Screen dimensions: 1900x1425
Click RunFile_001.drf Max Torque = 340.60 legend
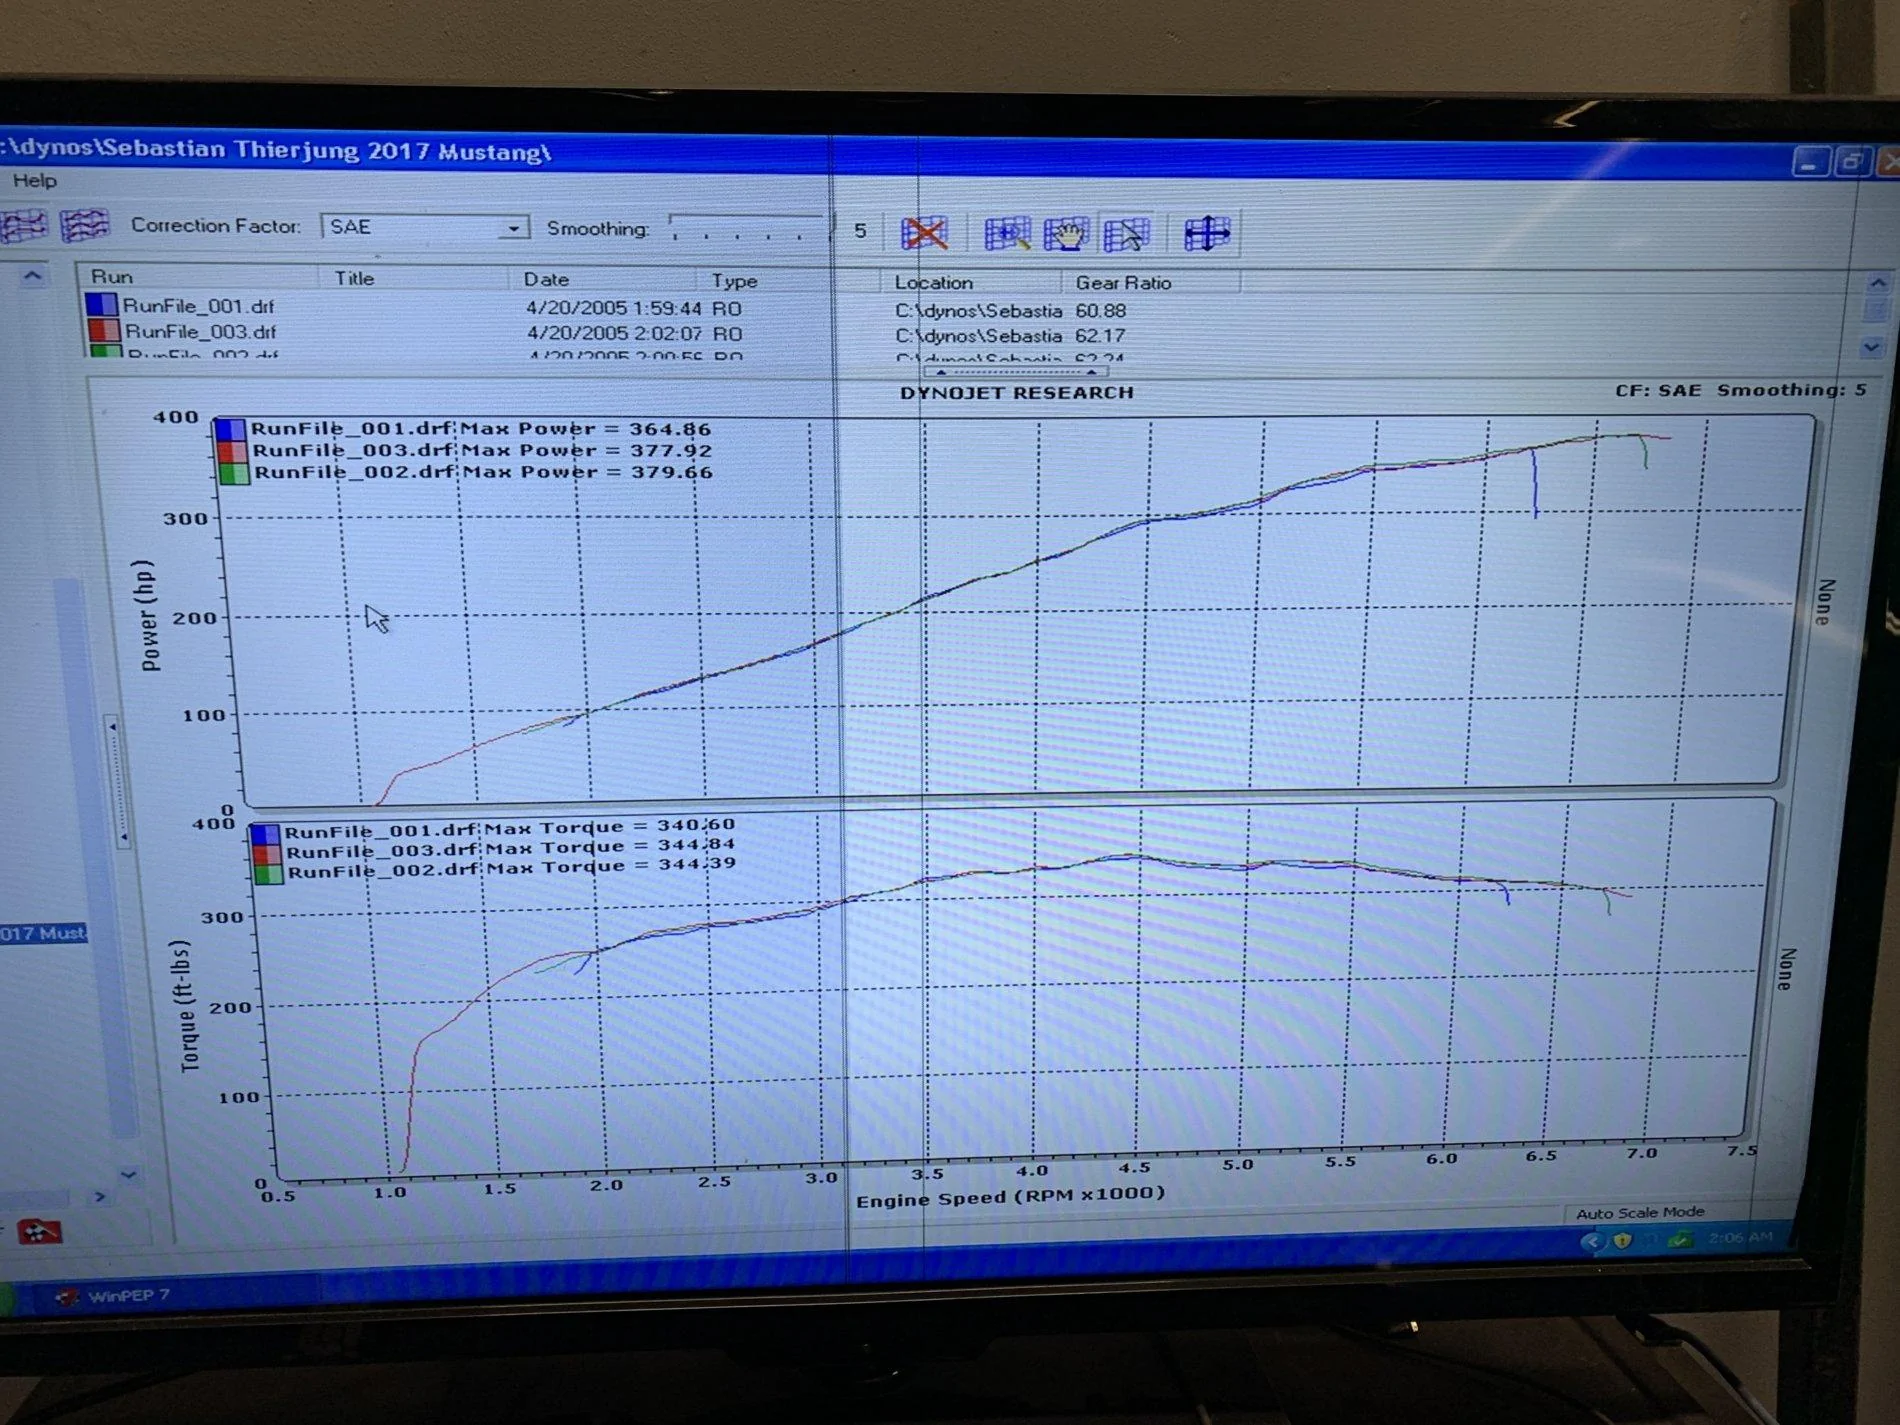click(x=510, y=828)
